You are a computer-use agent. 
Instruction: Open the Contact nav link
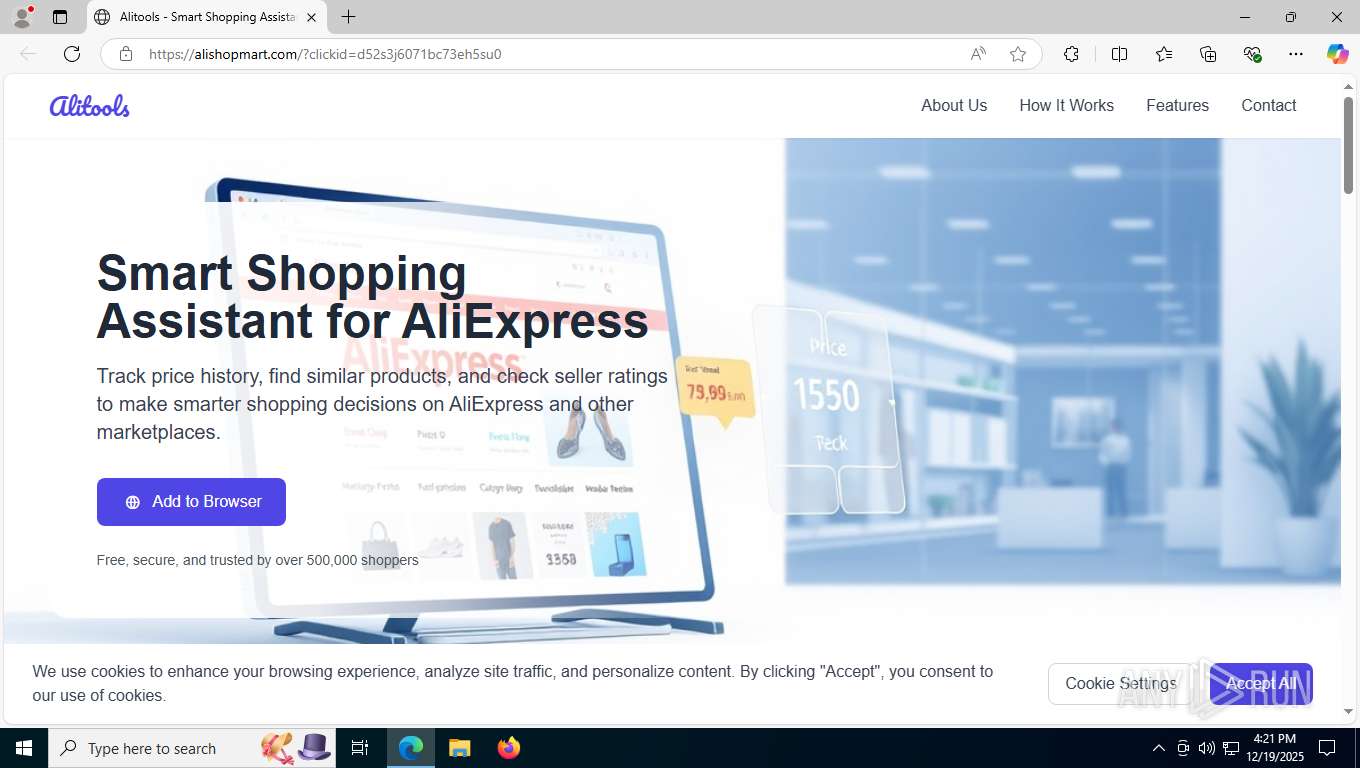(1268, 105)
